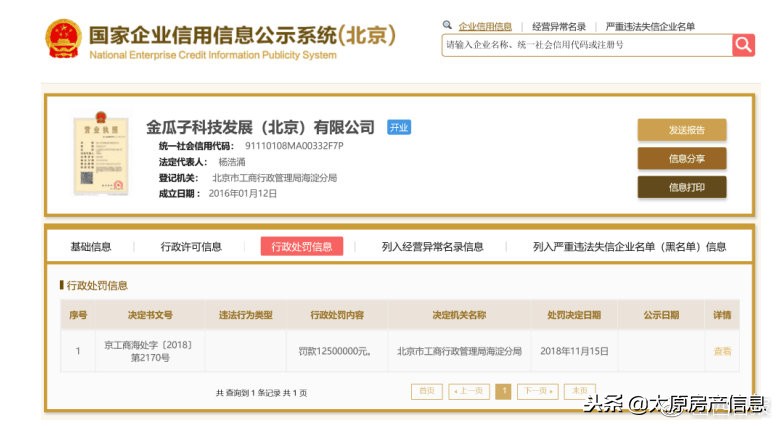
Task: Go to 首页 first page button
Action: 427,391
